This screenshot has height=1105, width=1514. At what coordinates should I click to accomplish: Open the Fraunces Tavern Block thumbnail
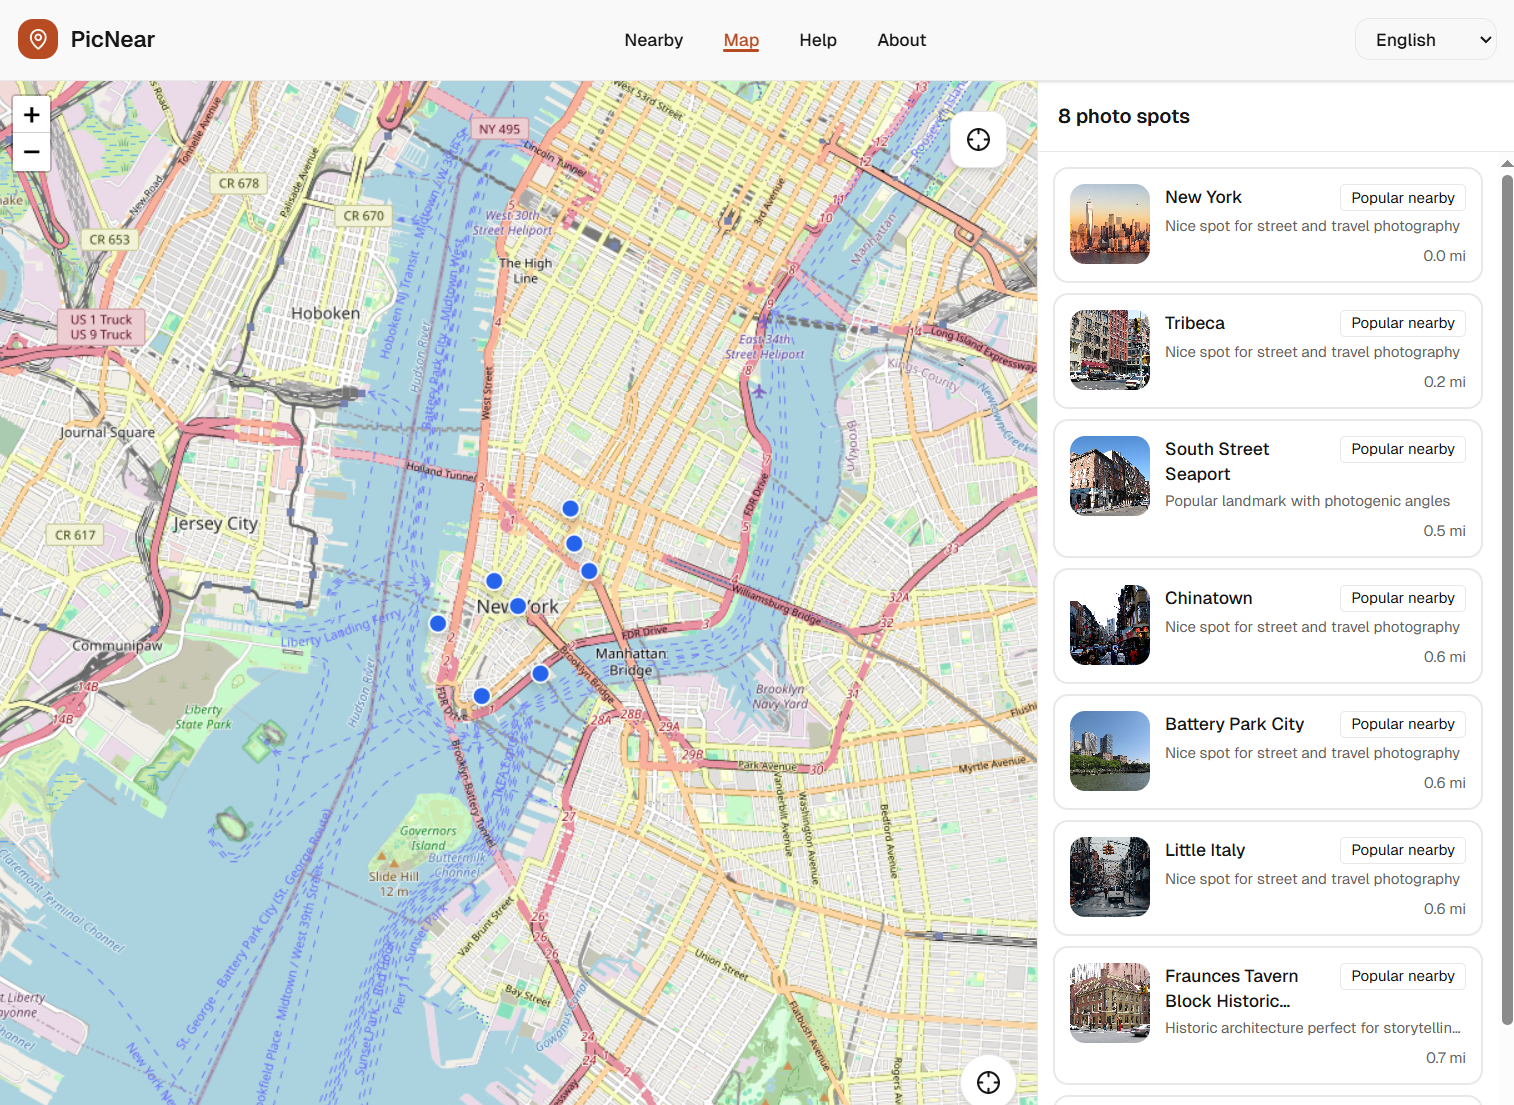pos(1110,1003)
